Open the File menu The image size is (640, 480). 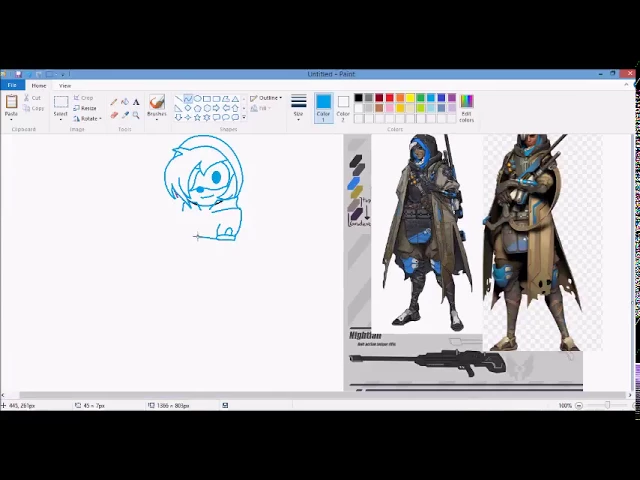tap(12, 85)
